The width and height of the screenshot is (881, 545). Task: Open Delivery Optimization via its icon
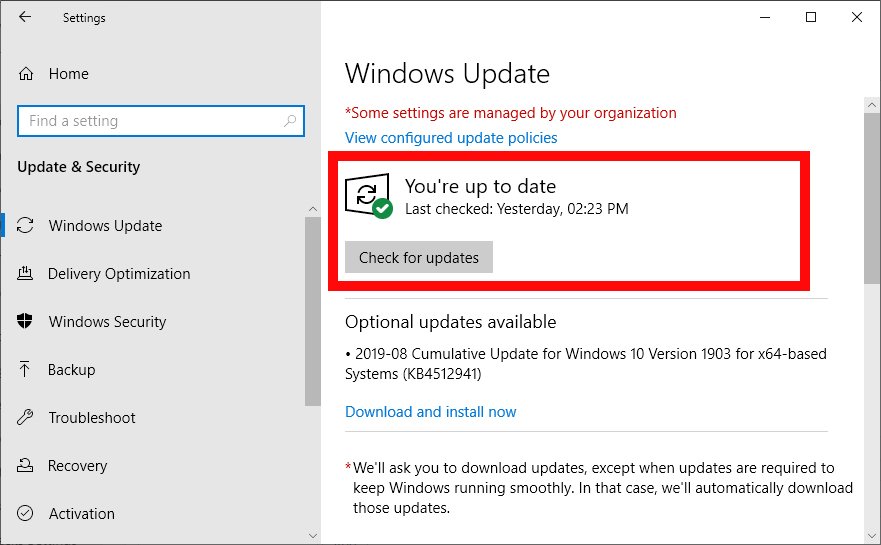coord(27,274)
